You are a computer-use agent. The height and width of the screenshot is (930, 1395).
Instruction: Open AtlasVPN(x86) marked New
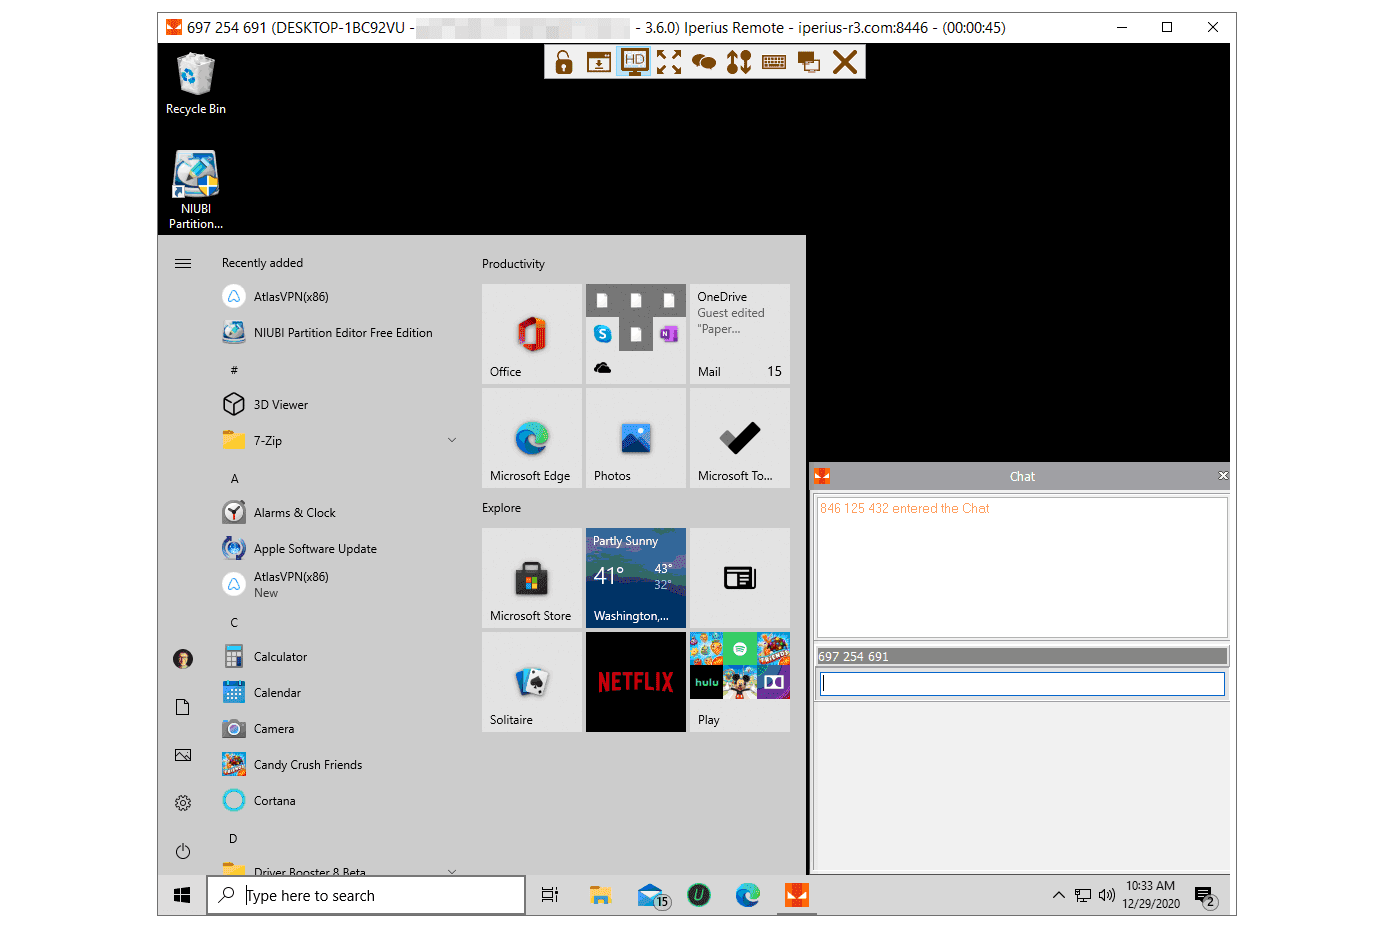pyautogui.click(x=340, y=585)
